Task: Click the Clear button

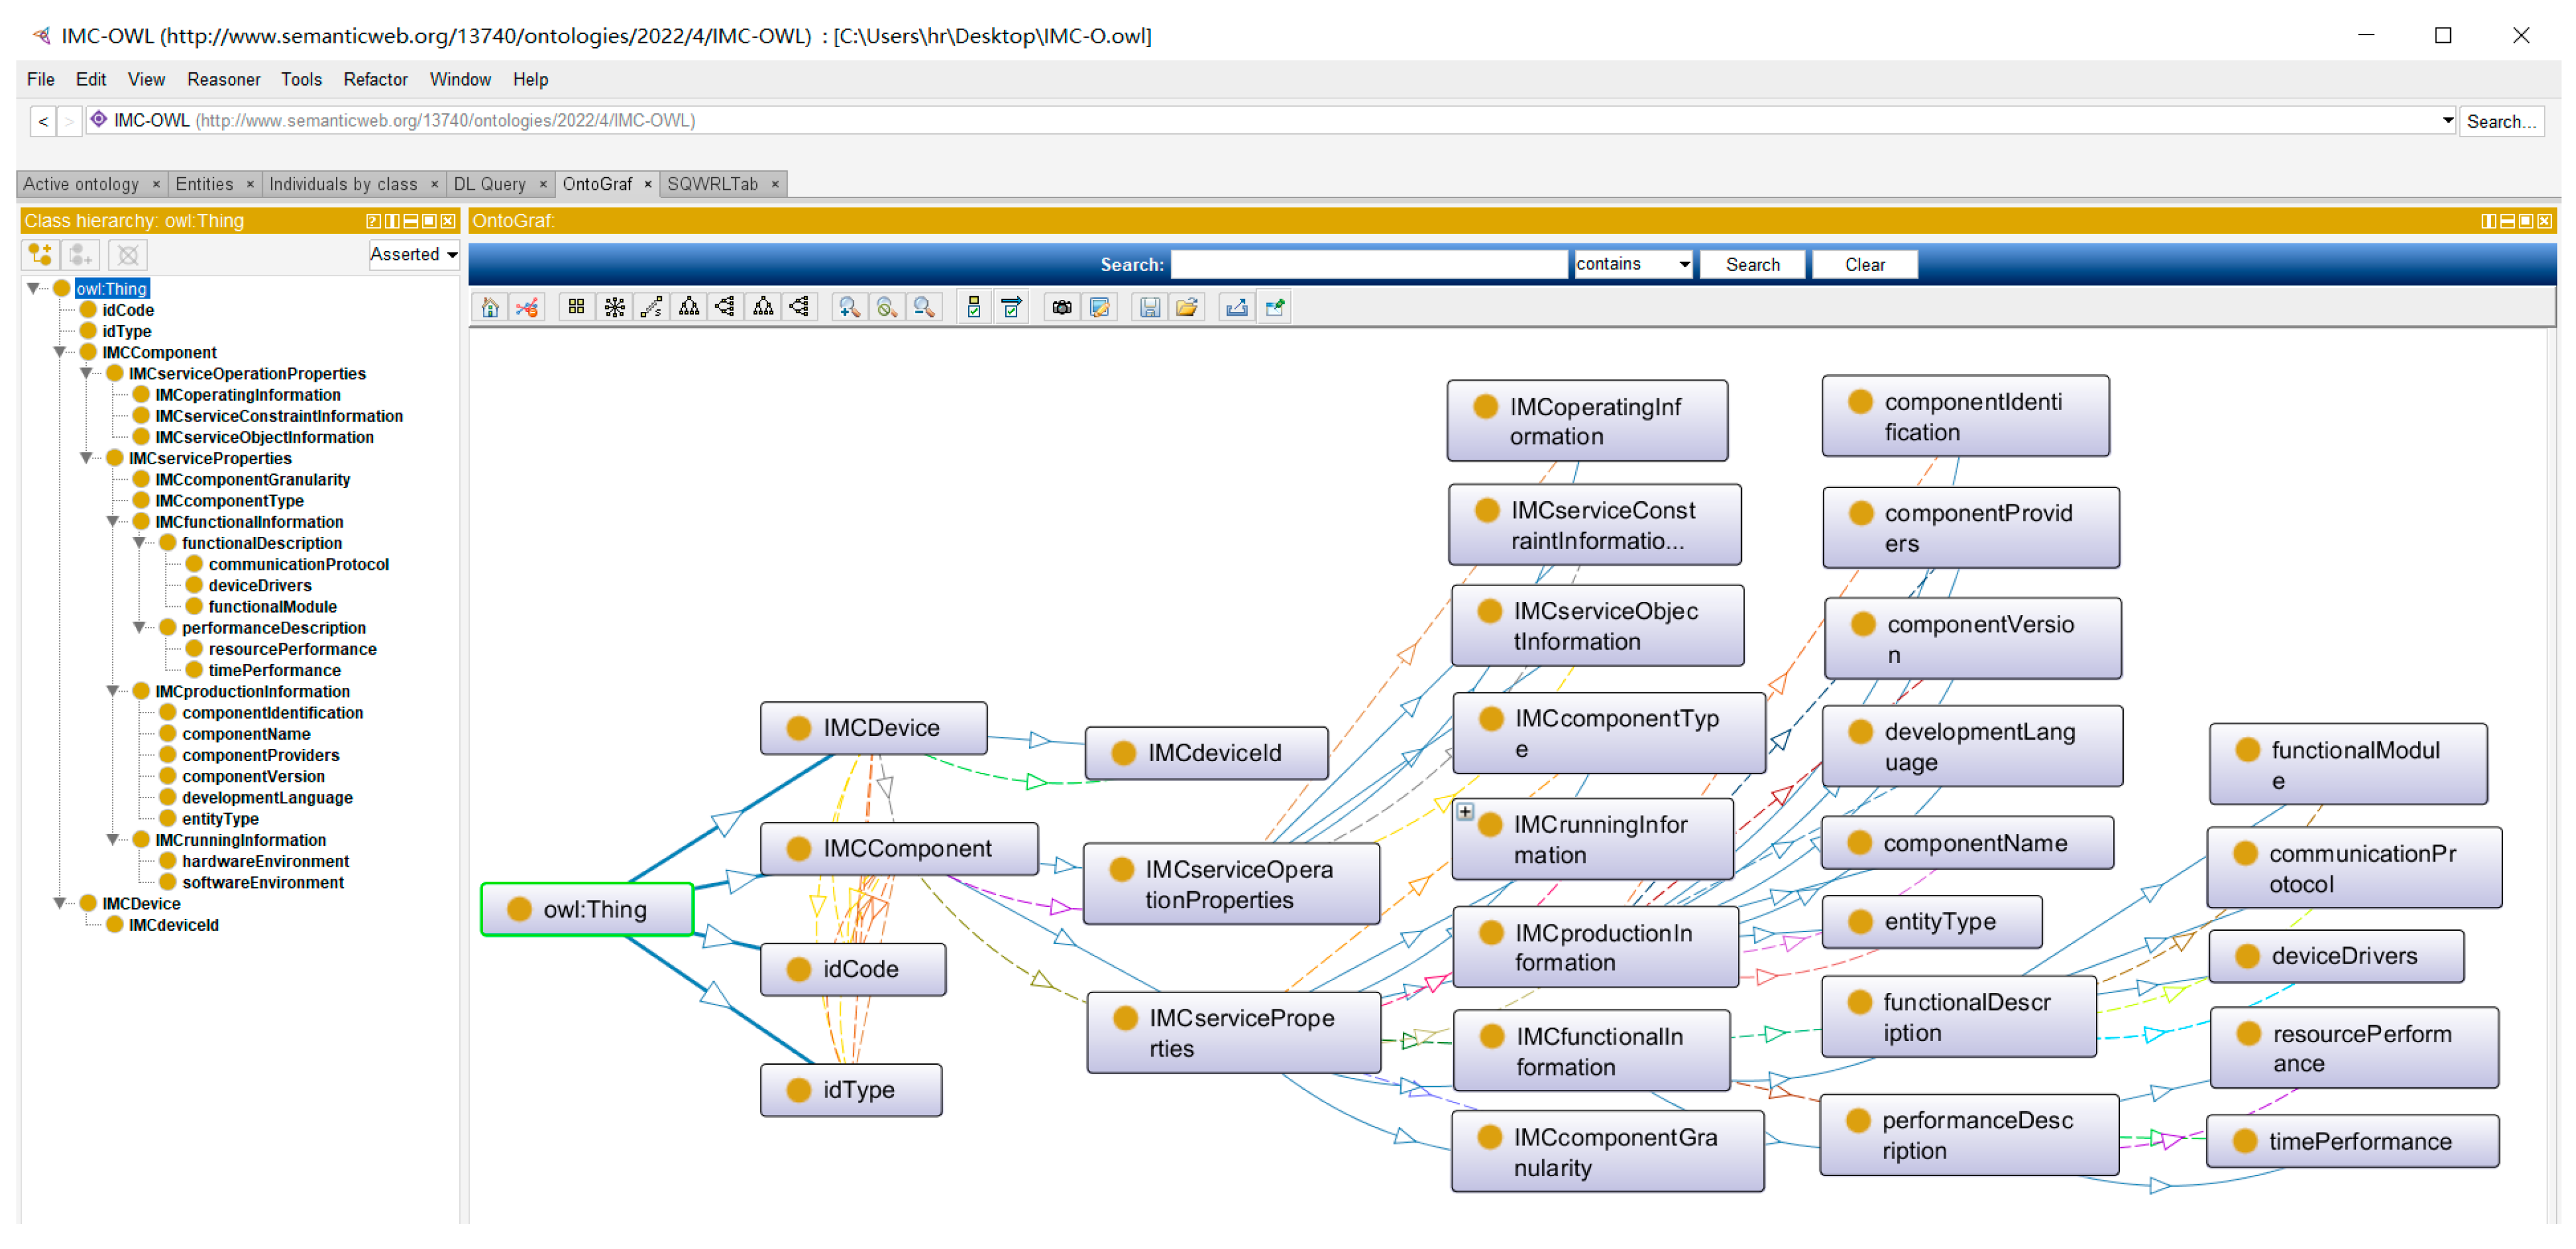Action: [x=1864, y=265]
